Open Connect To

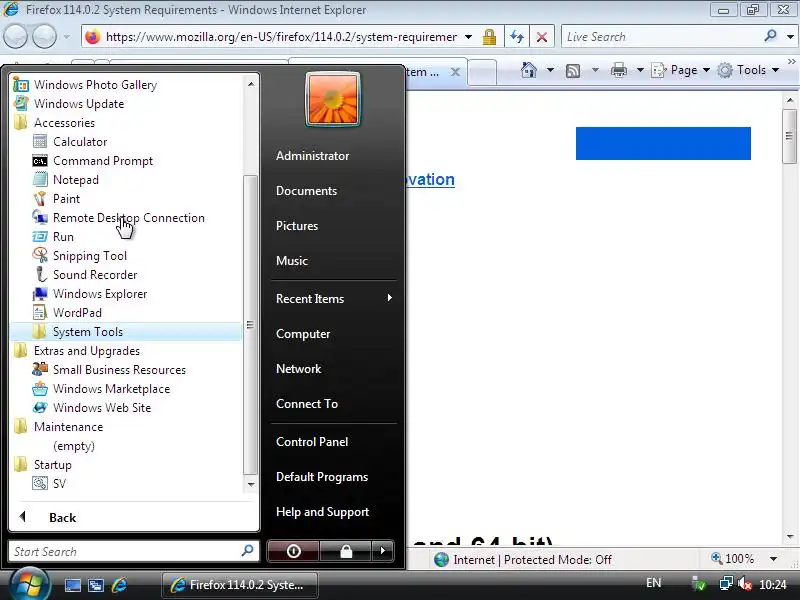[x=307, y=404]
